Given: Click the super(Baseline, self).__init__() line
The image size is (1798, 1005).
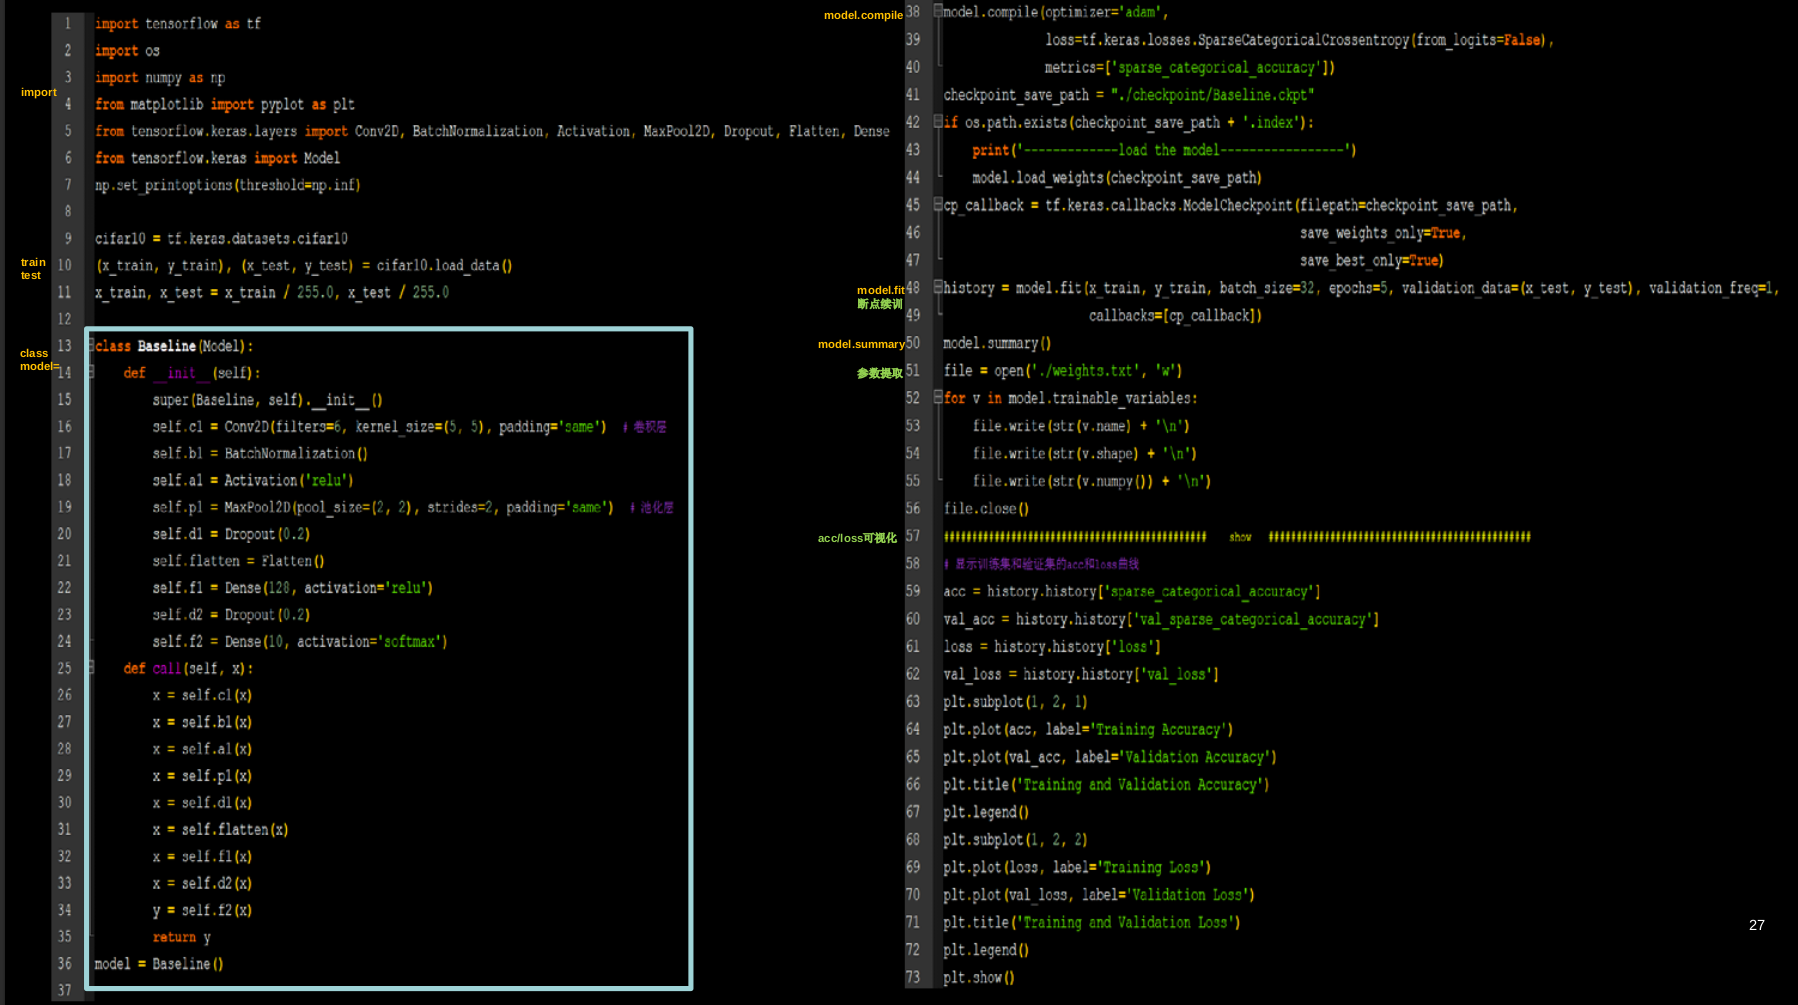Looking at the screenshot, I should 268,400.
